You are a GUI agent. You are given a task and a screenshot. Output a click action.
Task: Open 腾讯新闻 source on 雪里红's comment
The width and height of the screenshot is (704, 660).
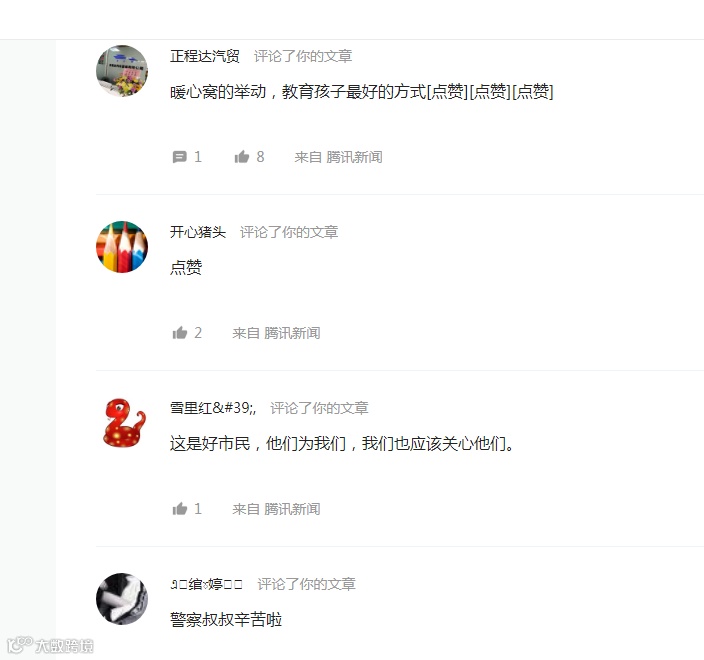click(x=292, y=509)
